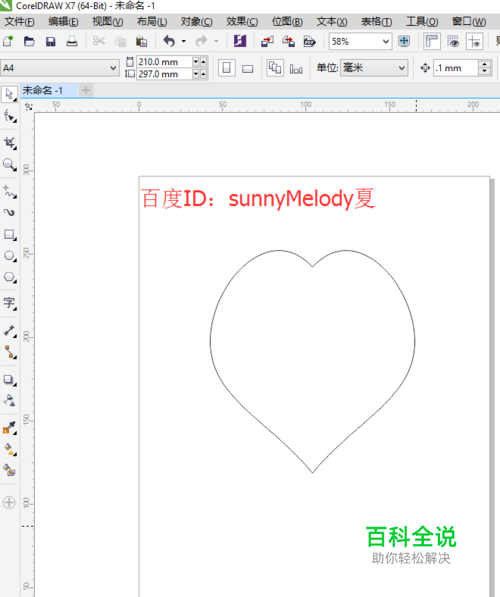500x597 pixels.
Task: Select the Interactive Fill tool
Action: point(9,449)
